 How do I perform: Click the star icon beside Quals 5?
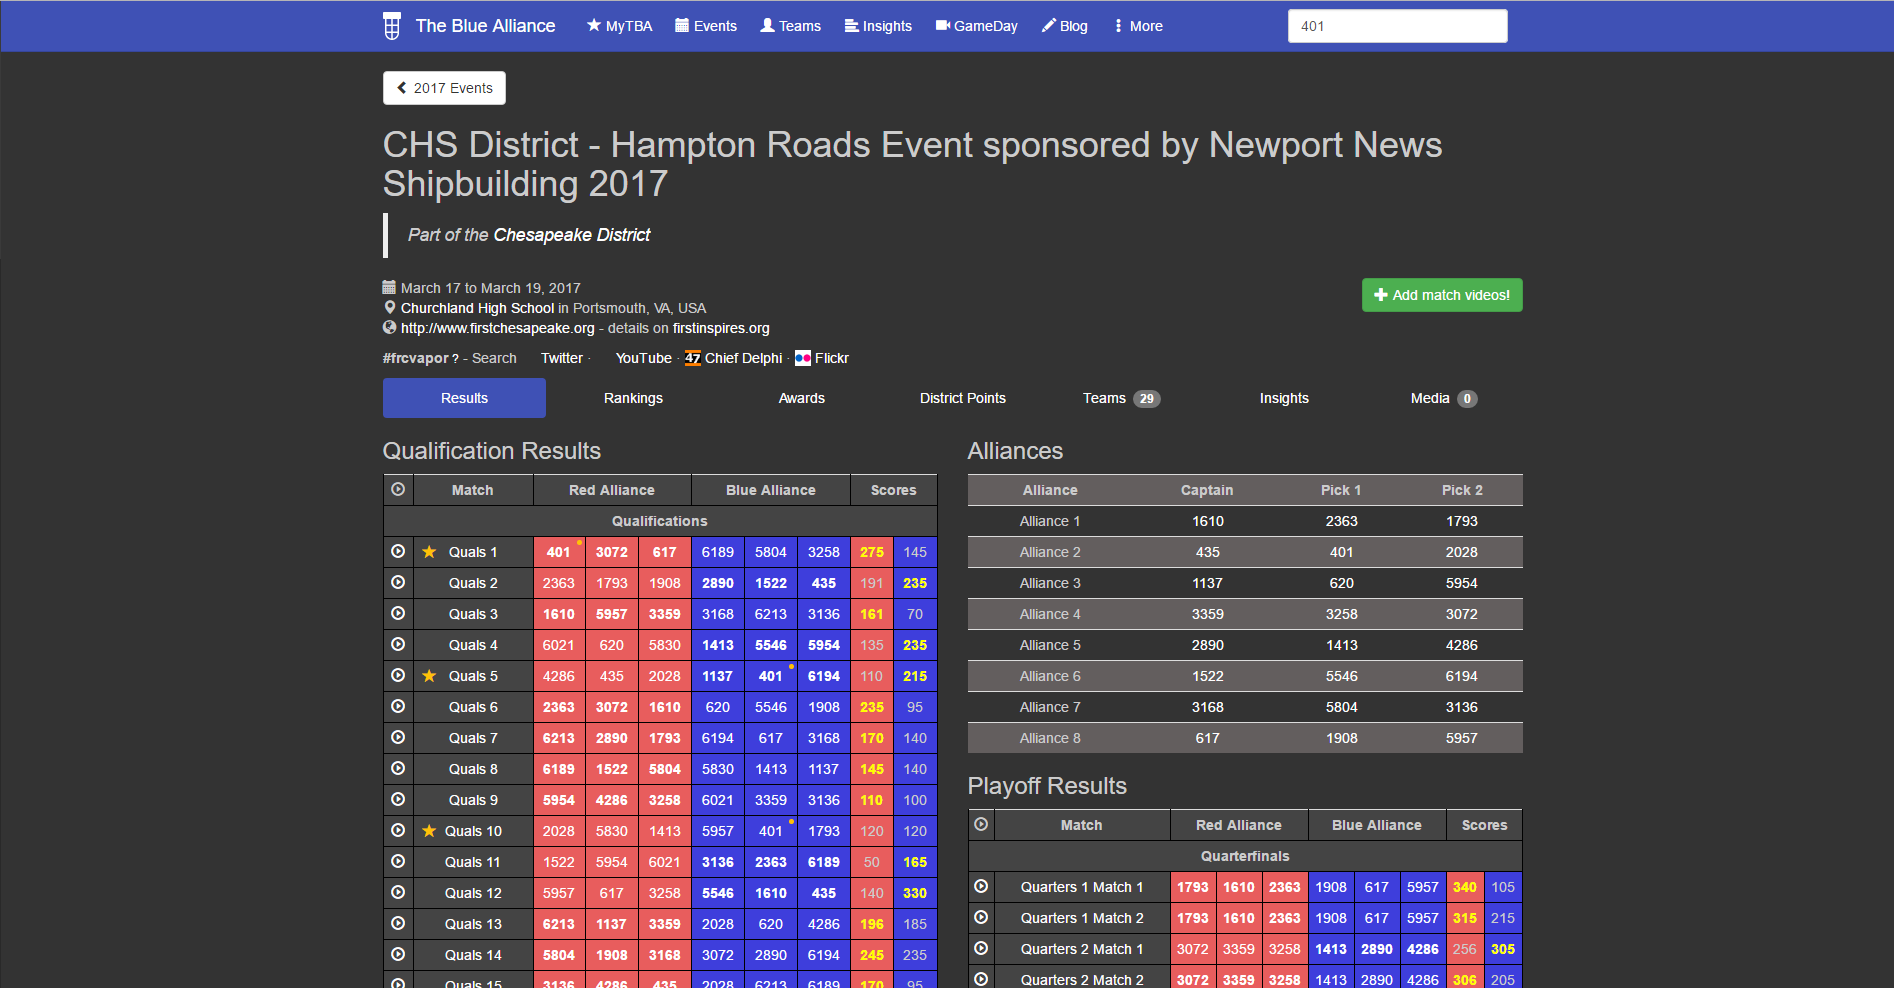click(x=429, y=676)
